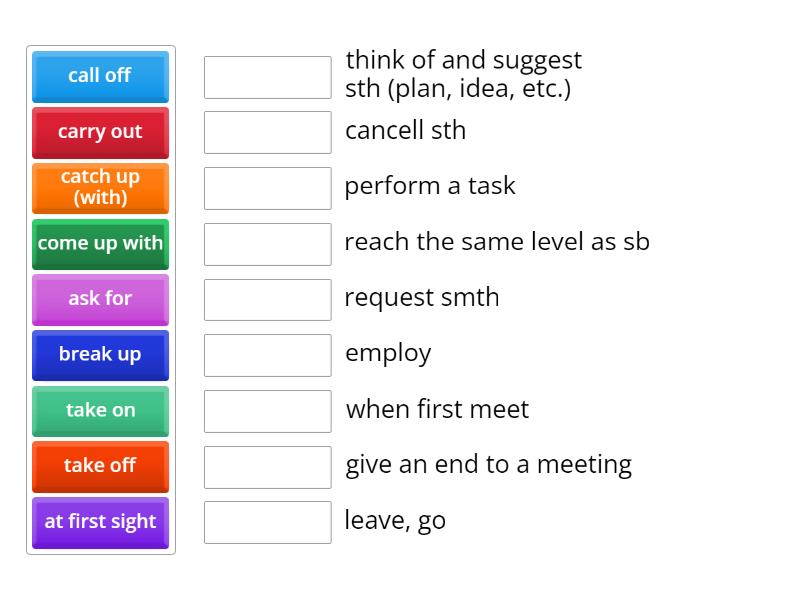The width and height of the screenshot is (800, 600).
Task: Choose the 'take on' word tile
Action: tap(100, 411)
